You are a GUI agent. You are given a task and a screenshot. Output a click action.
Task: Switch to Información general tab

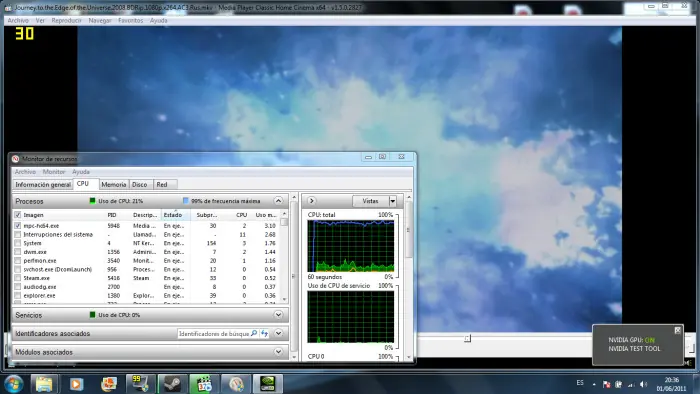tap(43, 185)
